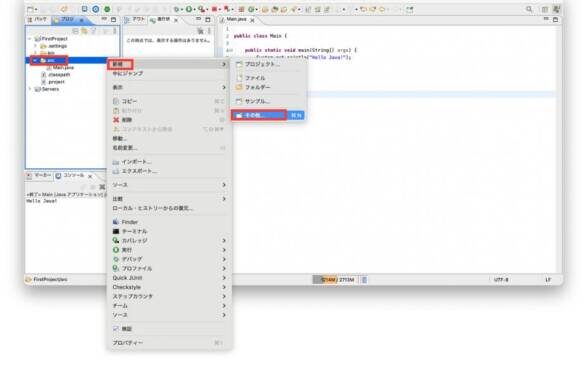The height and width of the screenshot is (368, 587).
Task: Click ローカル・ヒストリーからの復元...
Action: pos(169,208)
